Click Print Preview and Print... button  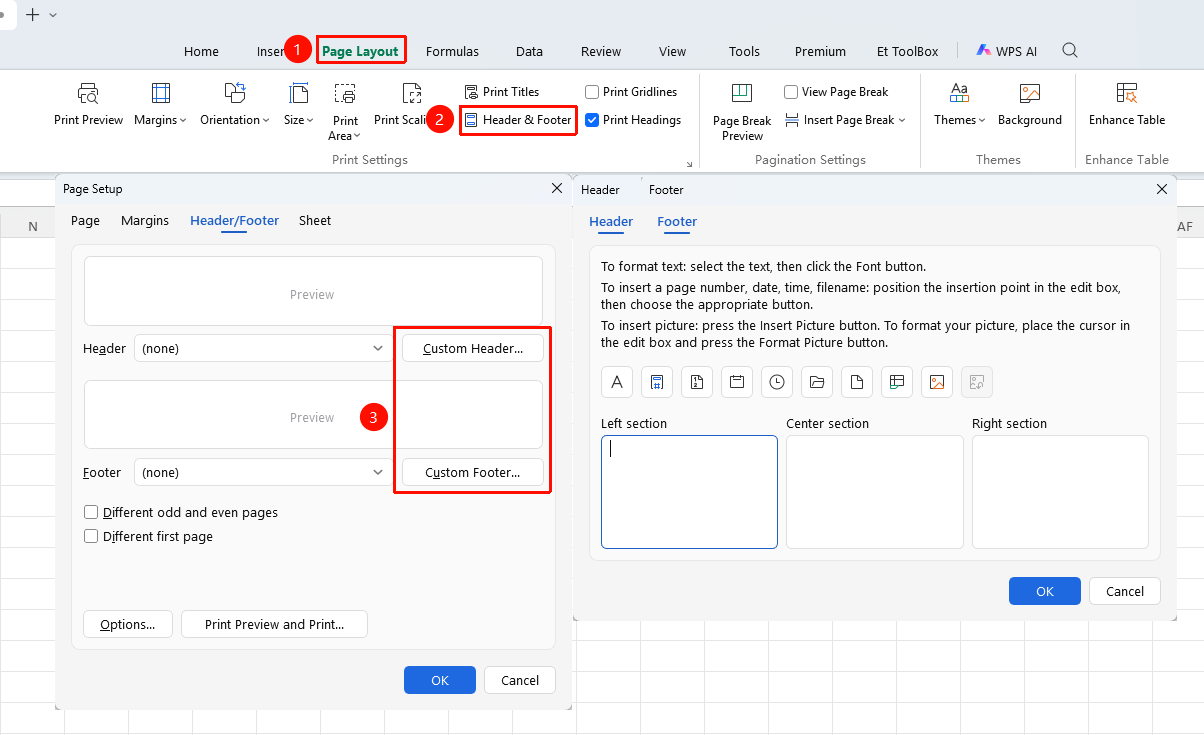click(x=274, y=624)
